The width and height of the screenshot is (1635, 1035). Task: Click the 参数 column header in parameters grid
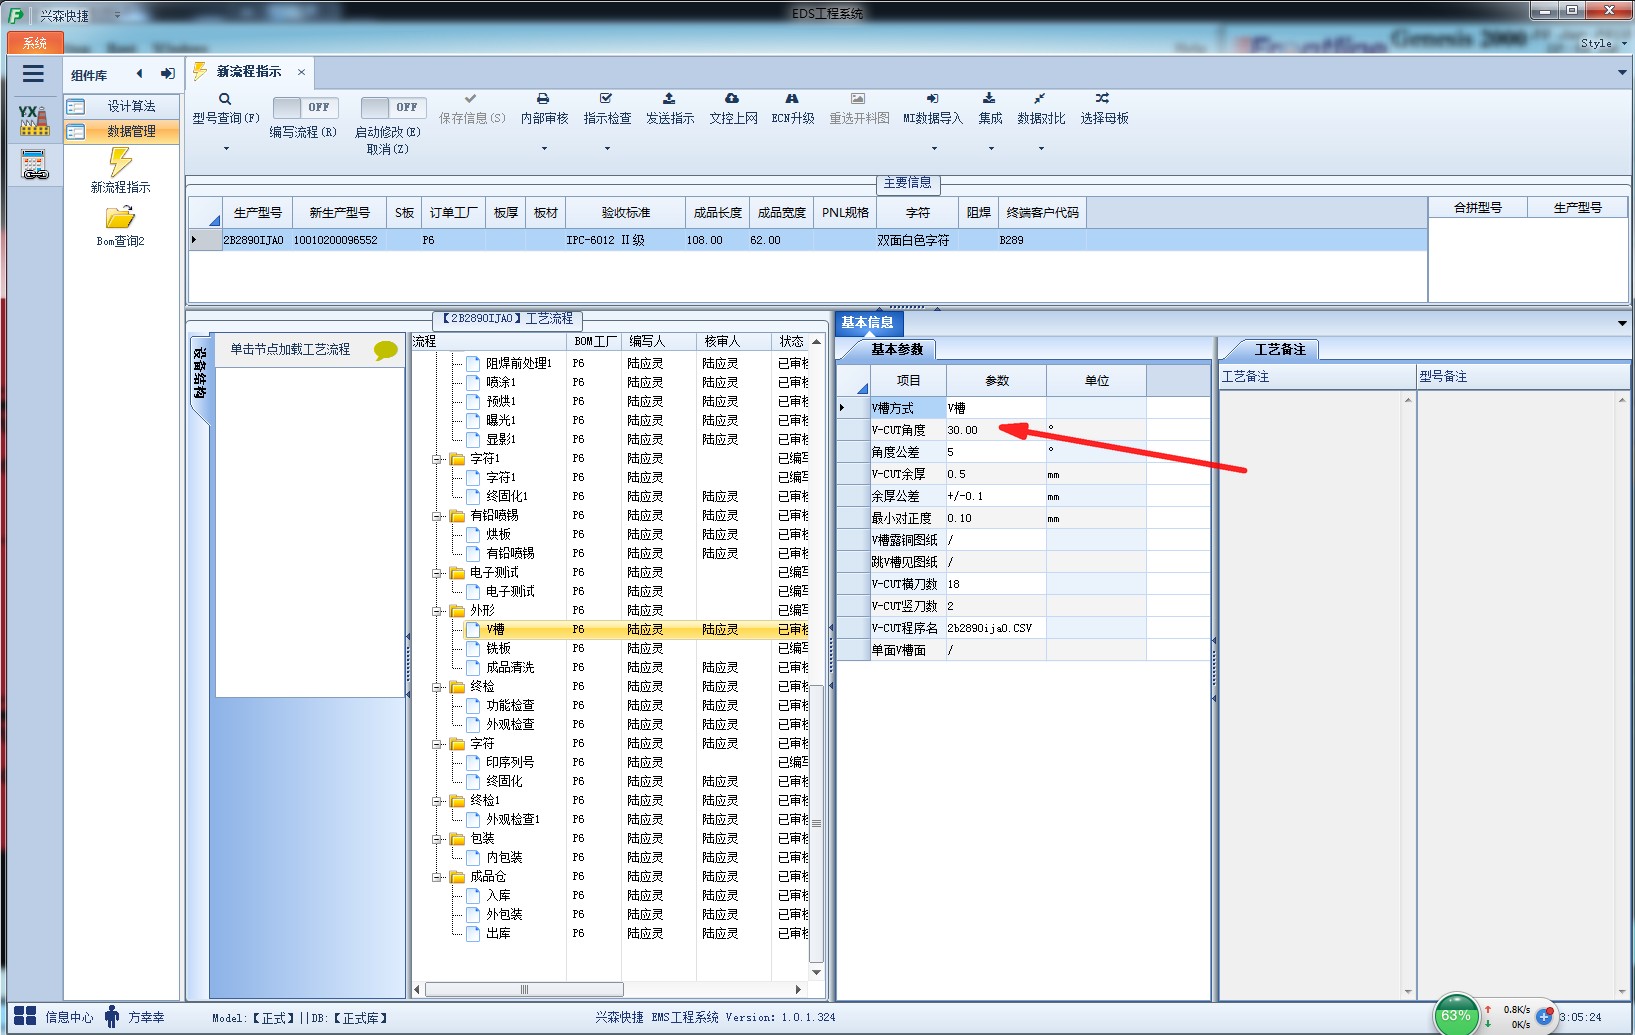[x=996, y=380]
